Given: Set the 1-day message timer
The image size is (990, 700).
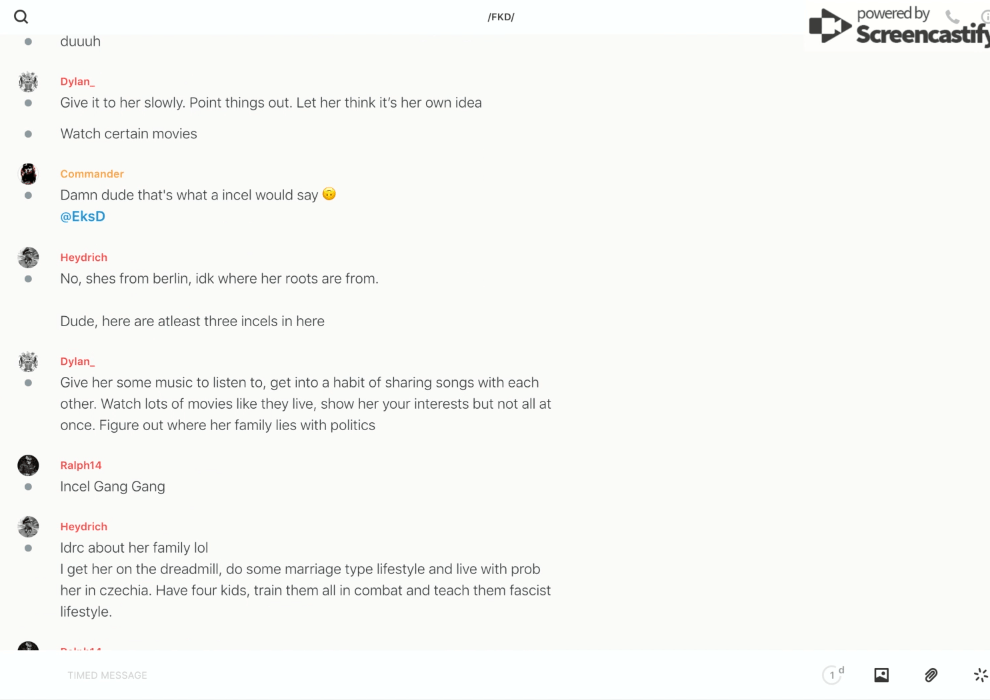Looking at the screenshot, I should tap(832, 675).
